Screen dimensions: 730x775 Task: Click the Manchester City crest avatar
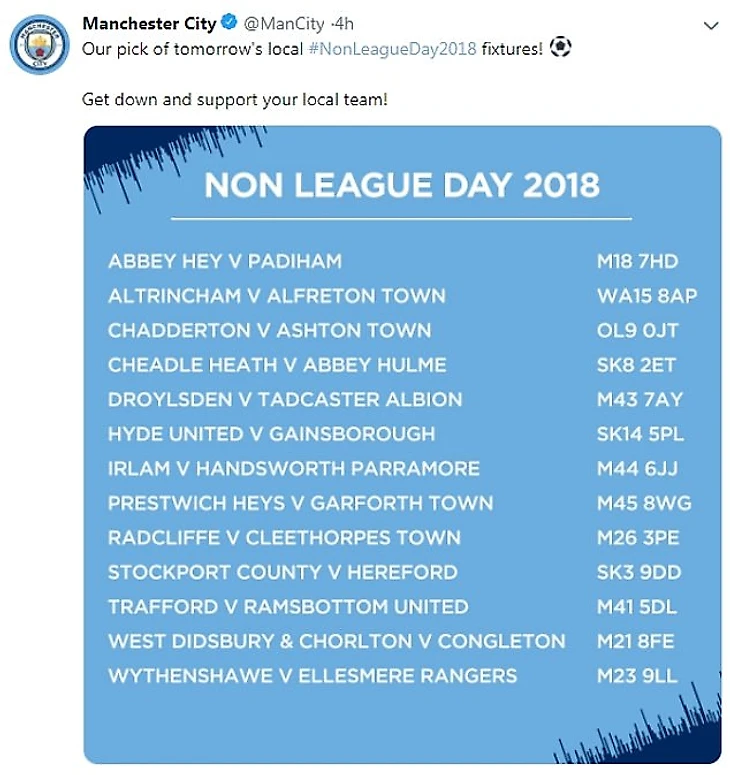tap(39, 44)
